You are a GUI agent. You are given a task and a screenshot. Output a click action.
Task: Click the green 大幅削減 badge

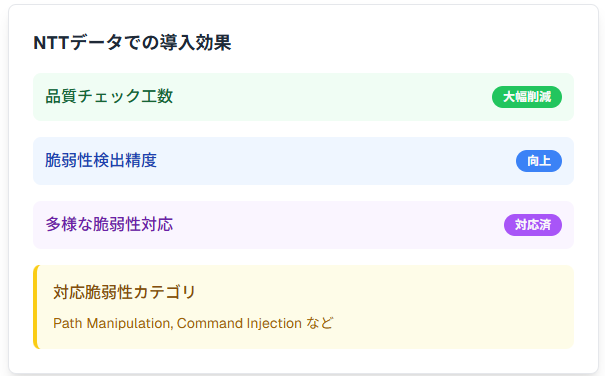527,97
